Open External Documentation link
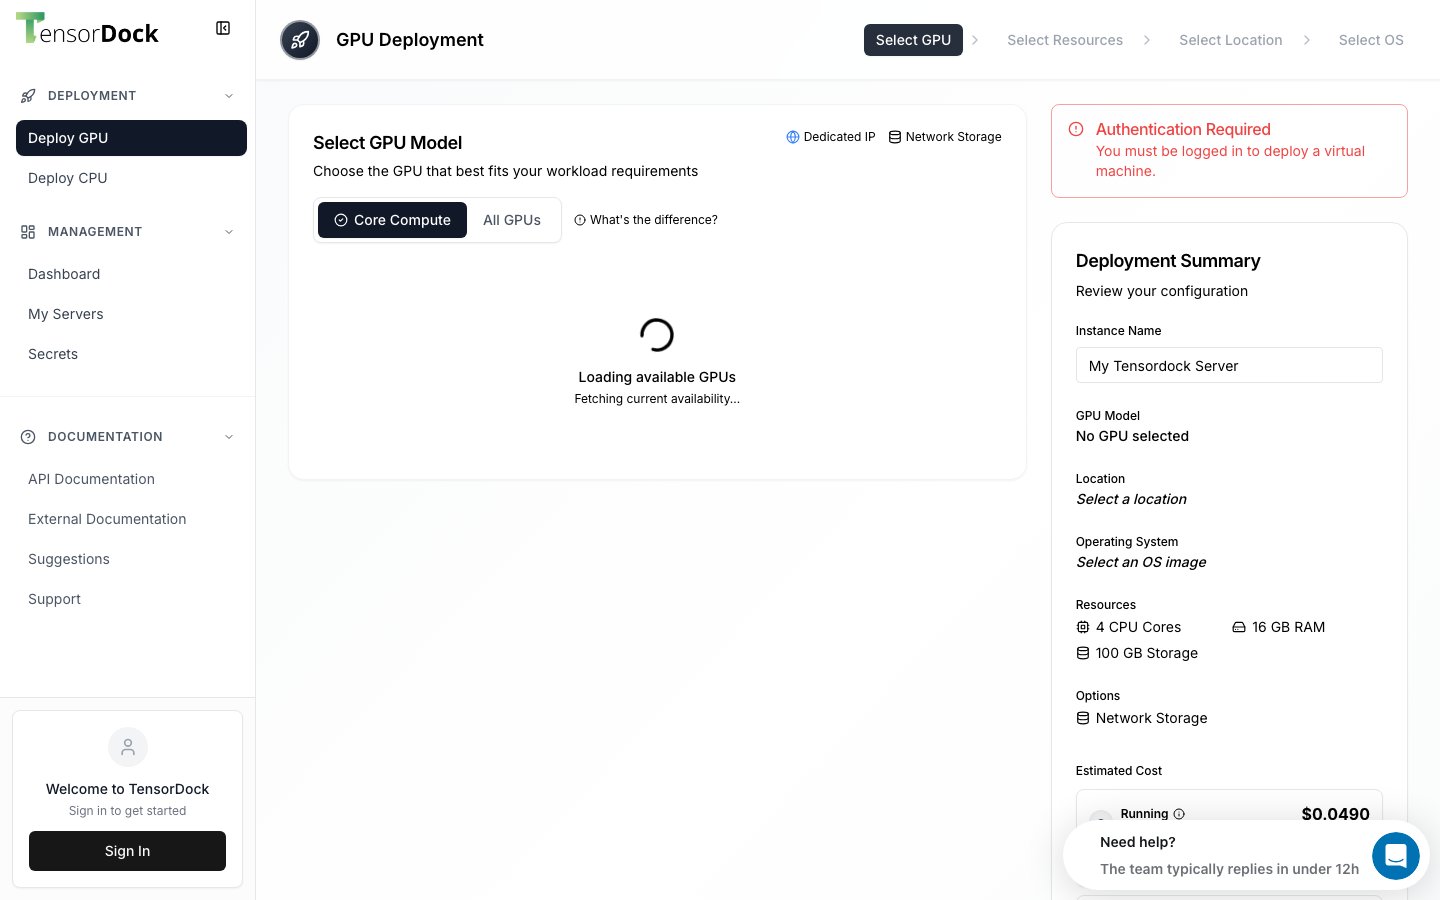 coord(131,519)
